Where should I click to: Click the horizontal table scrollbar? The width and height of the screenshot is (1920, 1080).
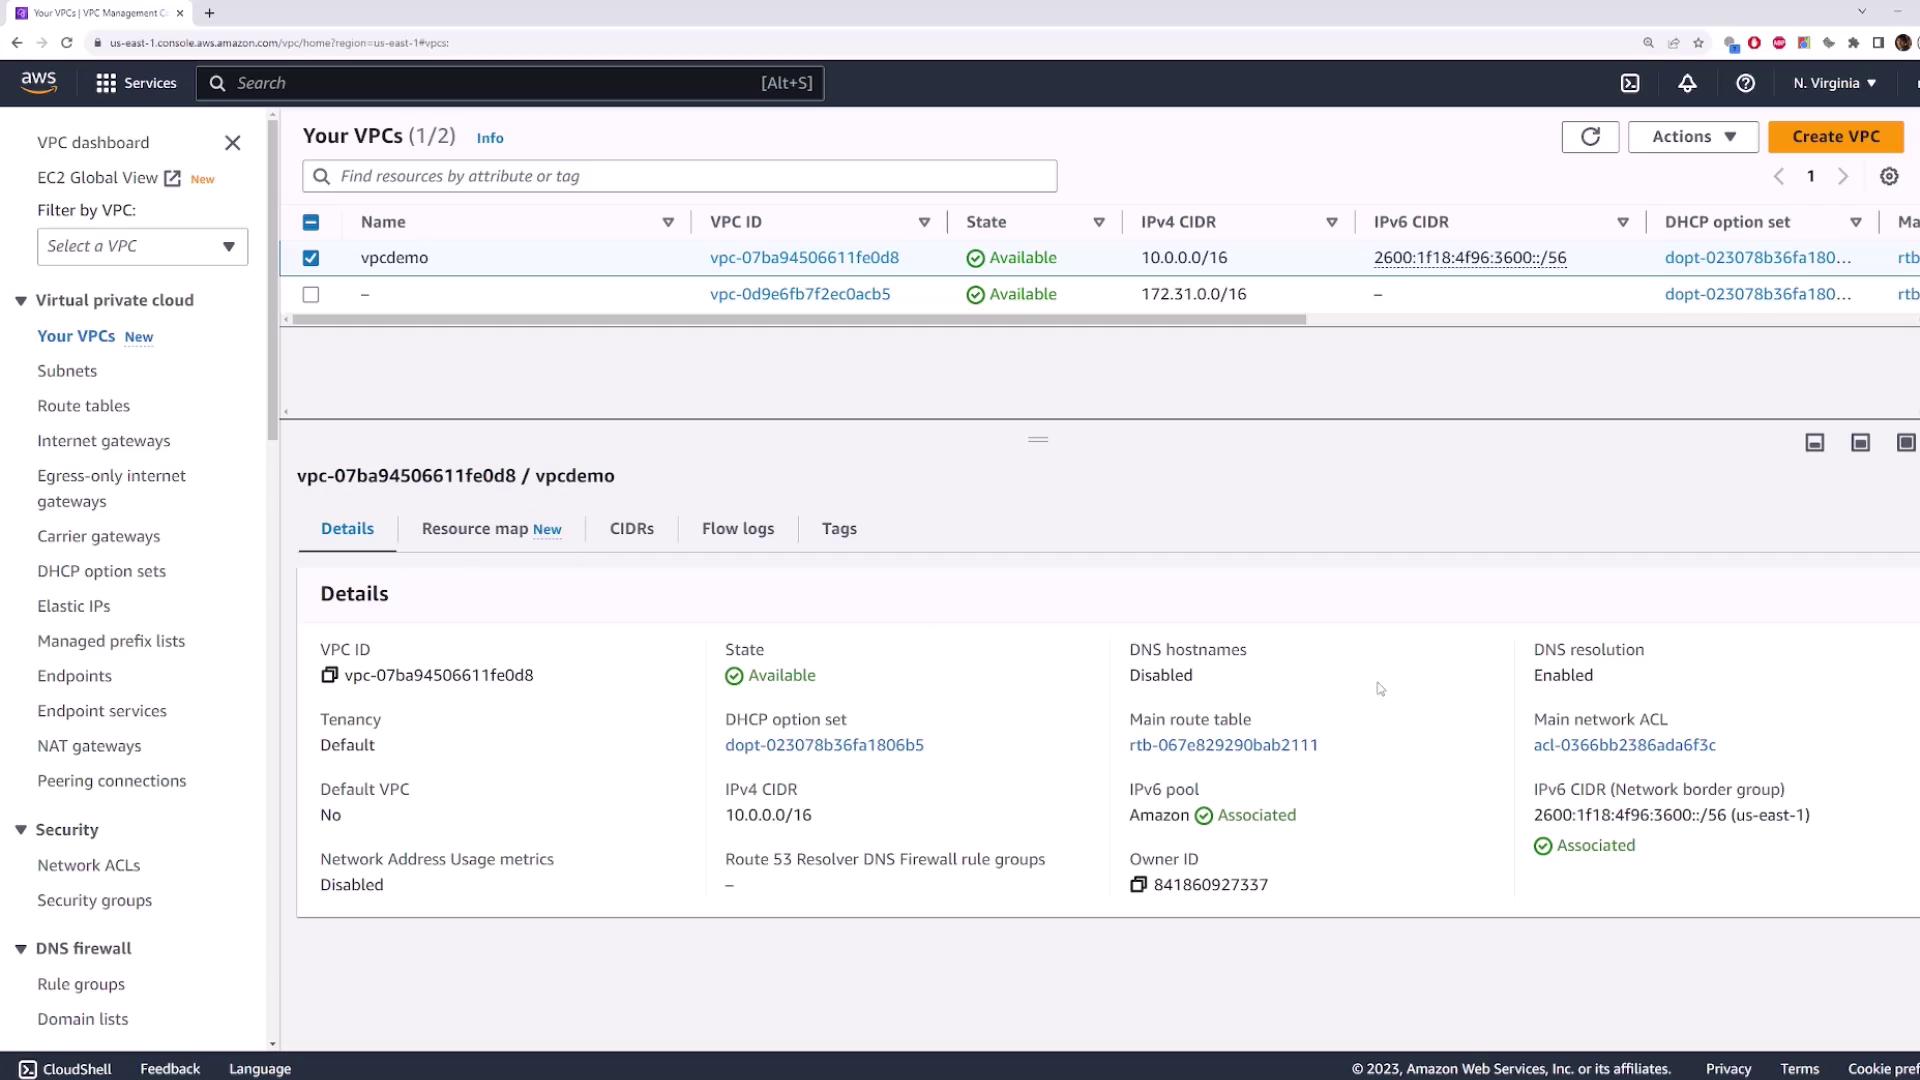pyautogui.click(x=798, y=320)
